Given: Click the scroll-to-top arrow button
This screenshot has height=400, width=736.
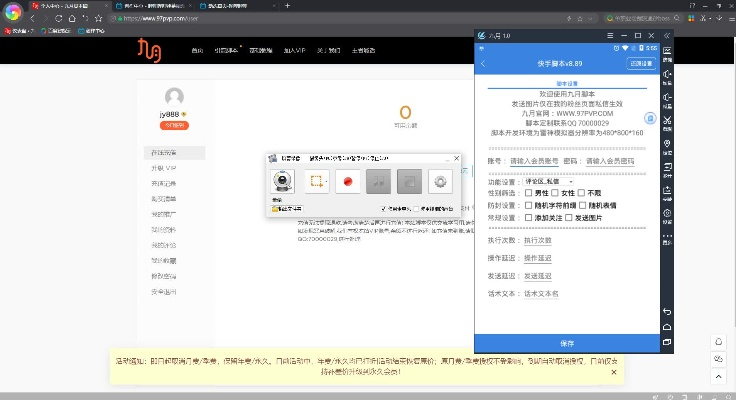Looking at the screenshot, I should click(x=719, y=376).
